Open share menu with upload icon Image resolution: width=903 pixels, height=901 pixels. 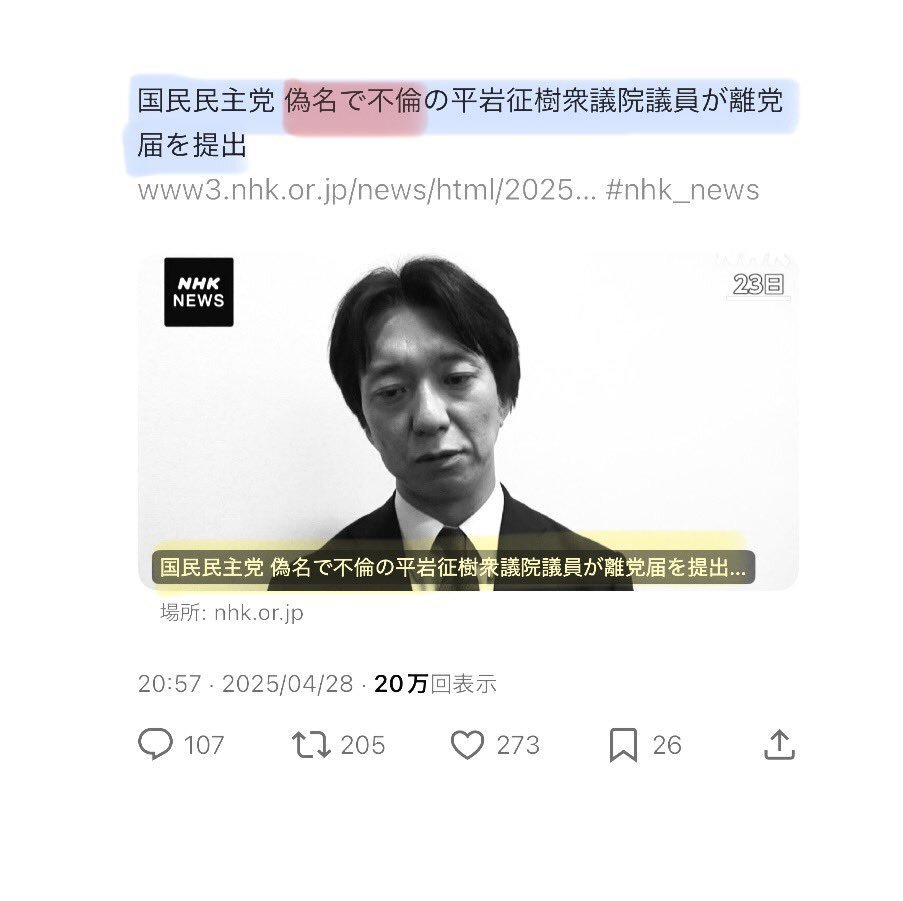click(x=779, y=744)
